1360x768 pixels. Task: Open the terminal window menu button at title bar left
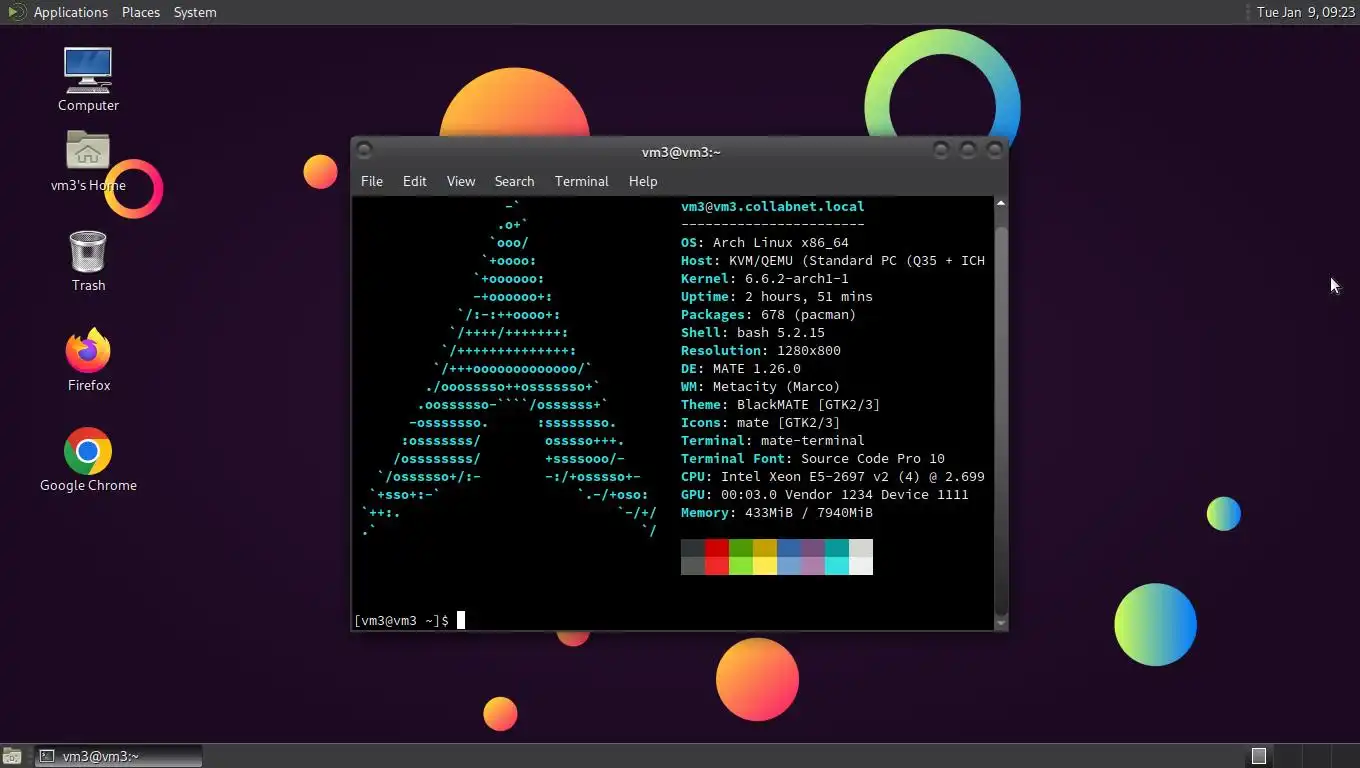tap(364, 150)
